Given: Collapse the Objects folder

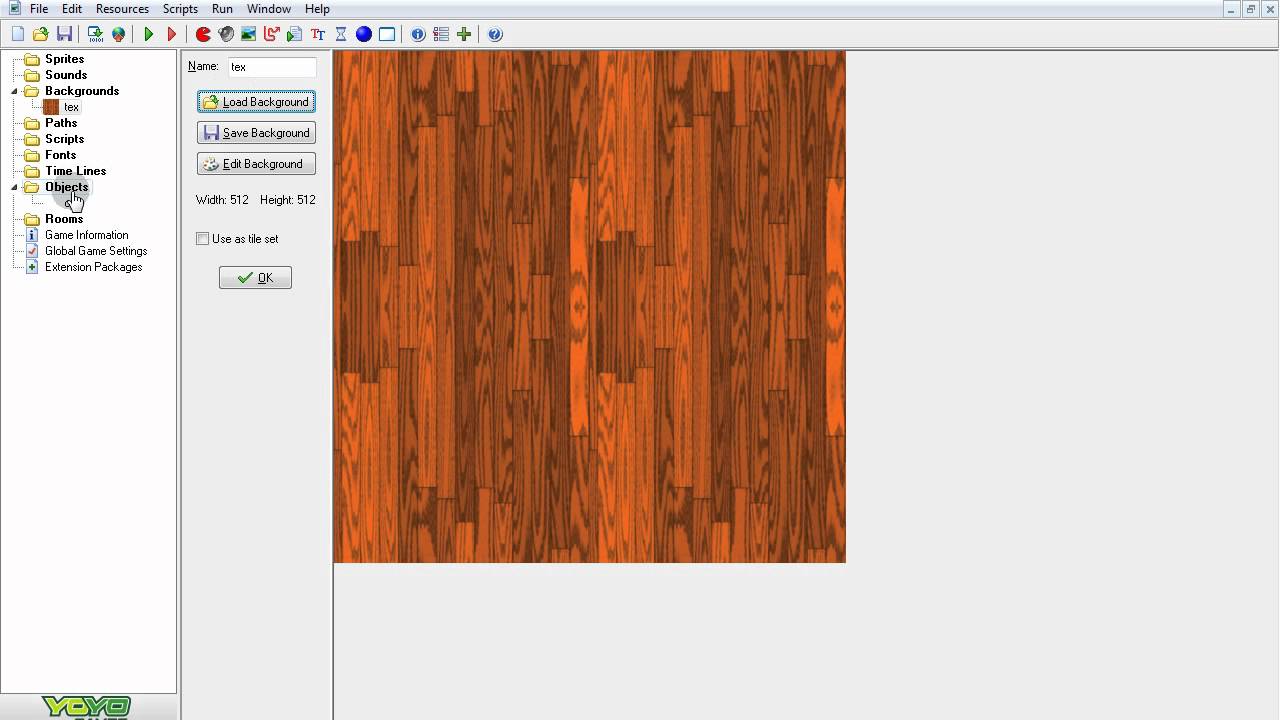Looking at the screenshot, I should point(15,187).
